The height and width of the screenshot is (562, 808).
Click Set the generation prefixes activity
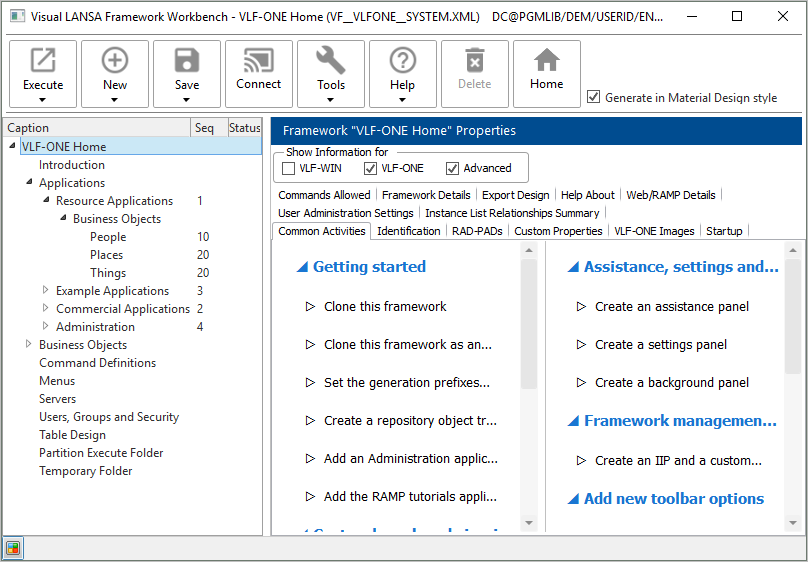click(x=407, y=383)
